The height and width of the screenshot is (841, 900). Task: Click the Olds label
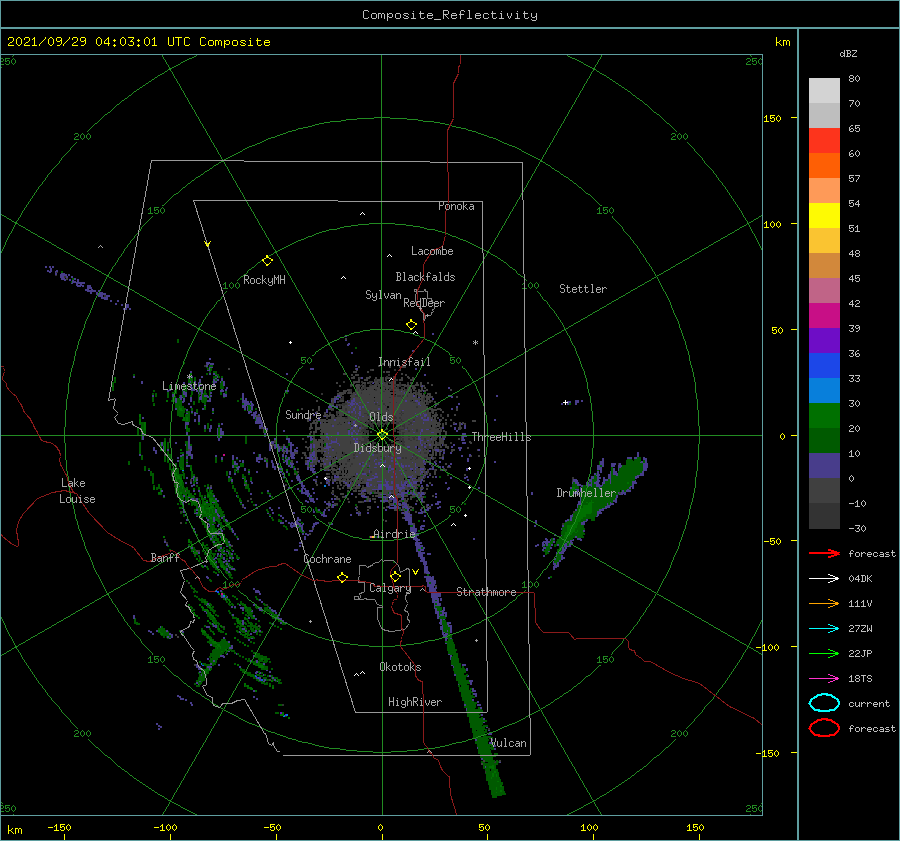click(x=381, y=417)
